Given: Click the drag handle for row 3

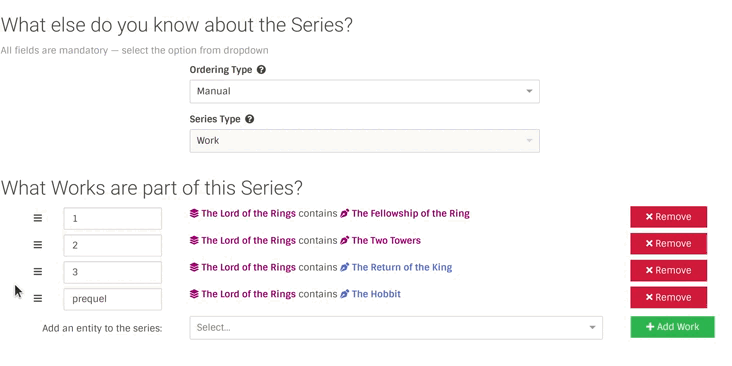Looking at the screenshot, I should (x=38, y=272).
